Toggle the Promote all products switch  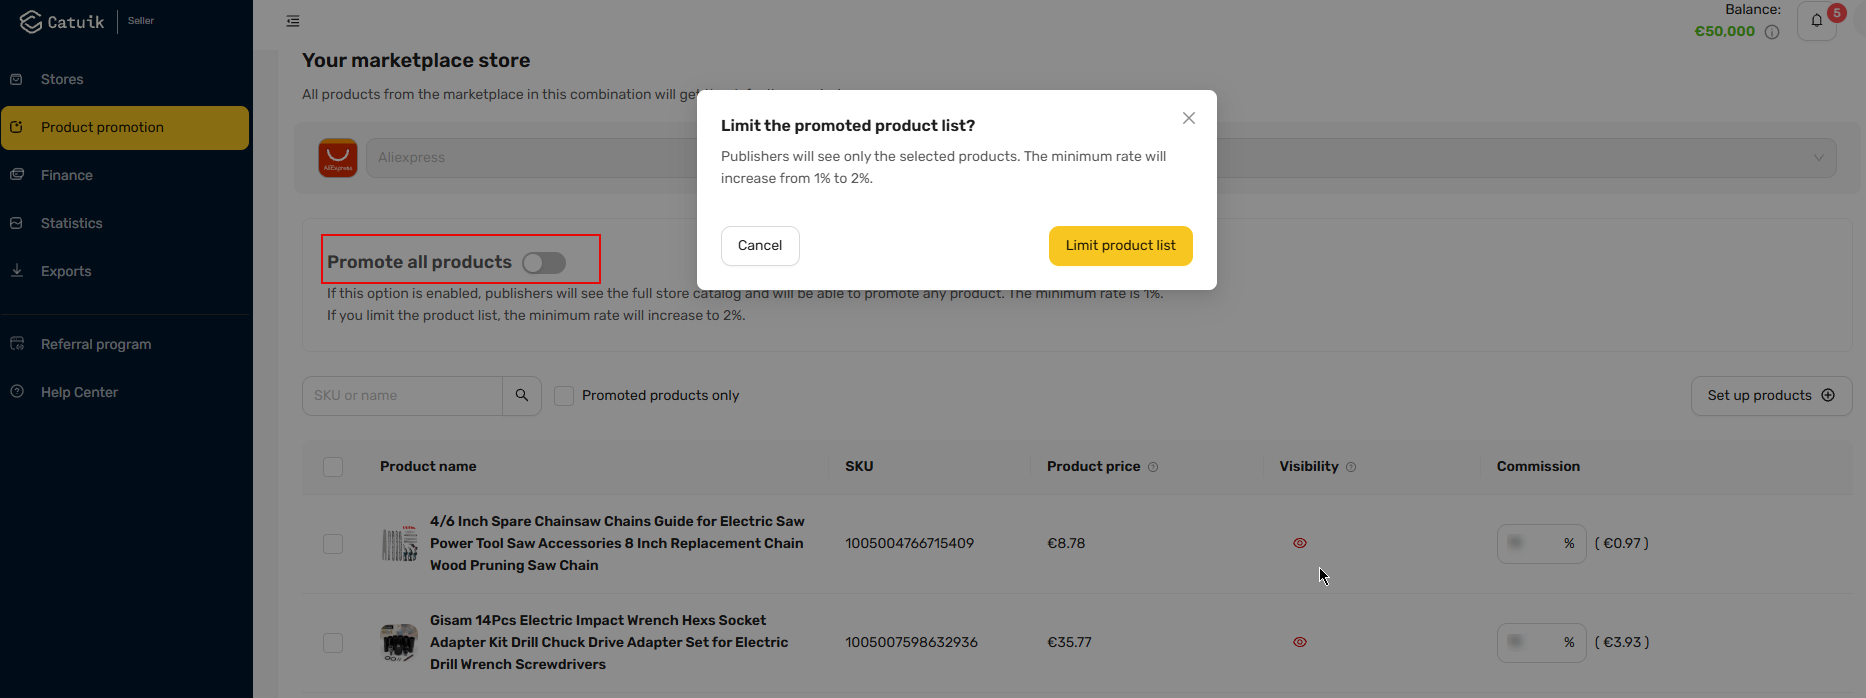(544, 262)
